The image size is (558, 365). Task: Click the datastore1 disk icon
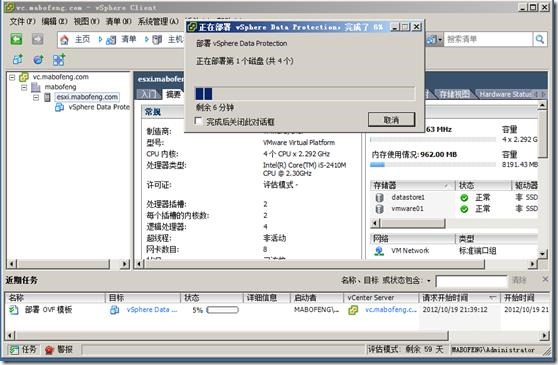[x=380, y=197]
